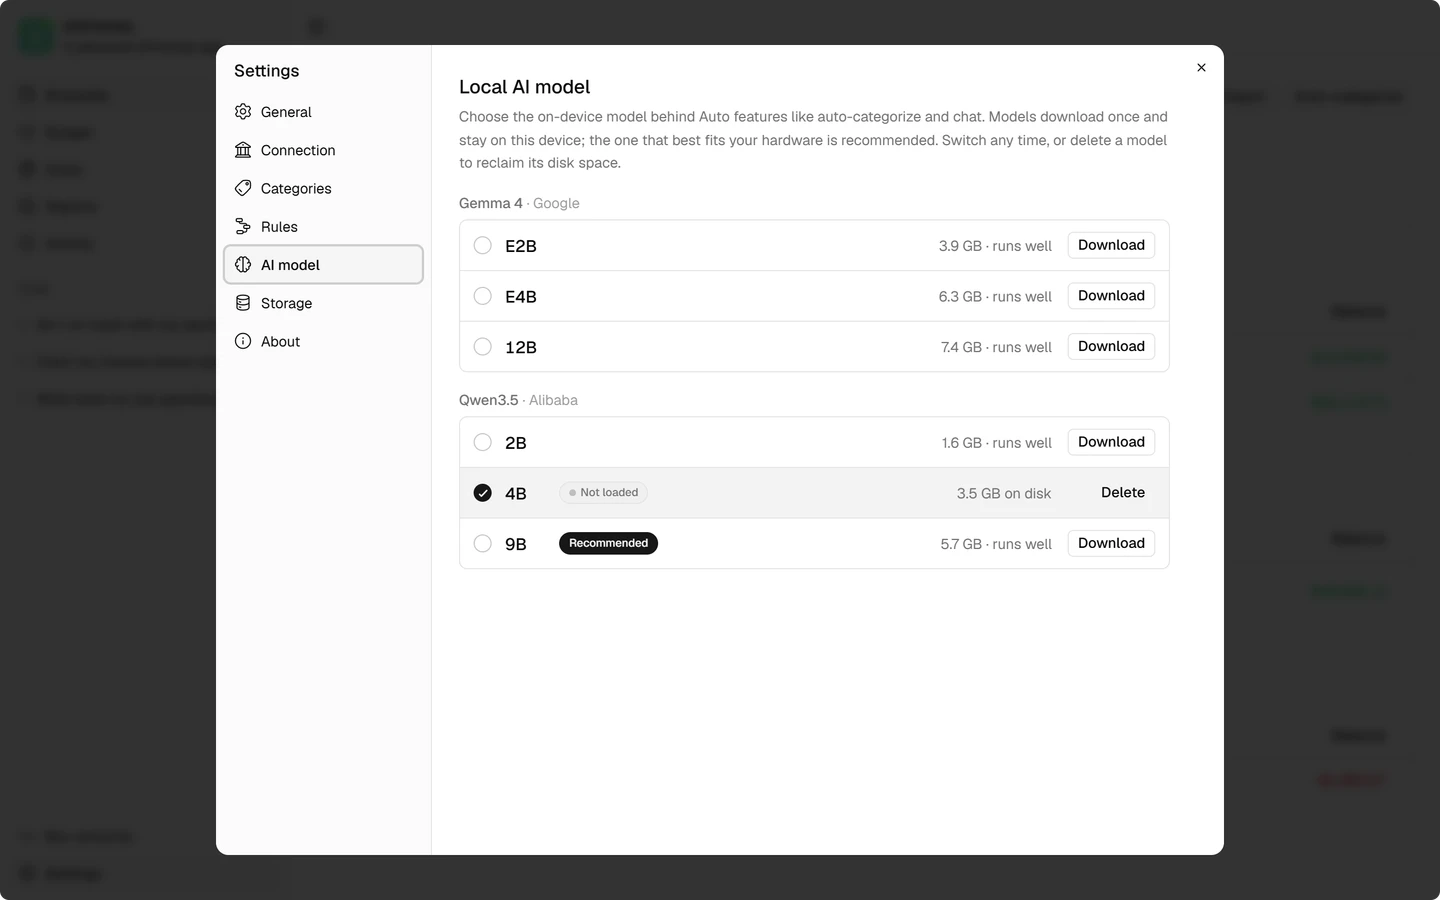
Task: Choose the Gemma 4 12B radio button
Action: point(483,347)
